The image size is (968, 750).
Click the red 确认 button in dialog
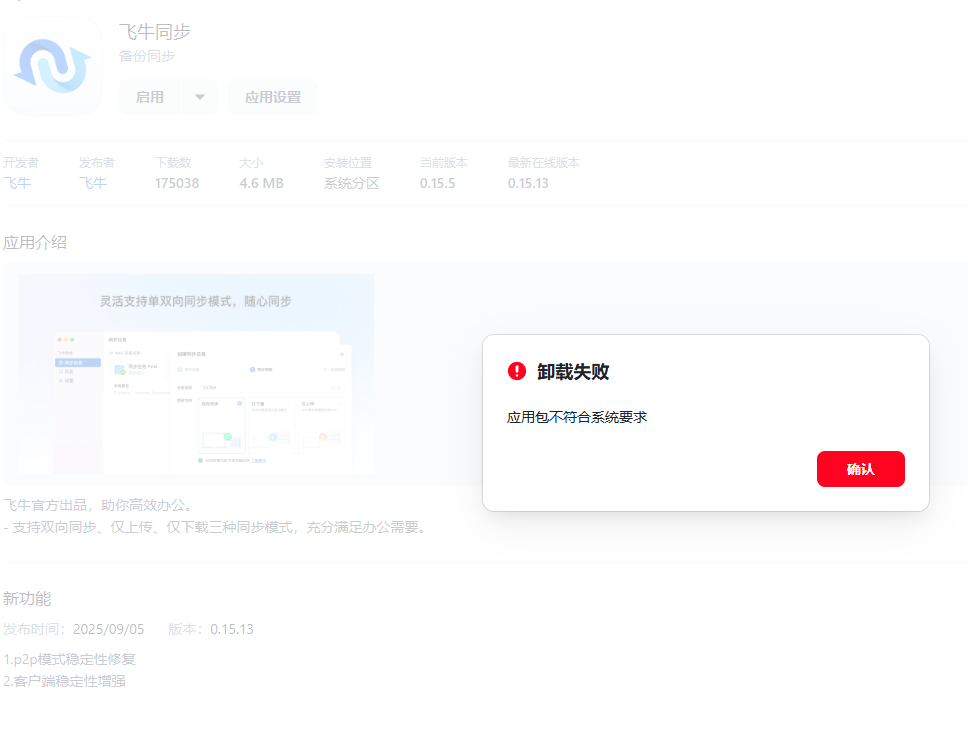(861, 469)
